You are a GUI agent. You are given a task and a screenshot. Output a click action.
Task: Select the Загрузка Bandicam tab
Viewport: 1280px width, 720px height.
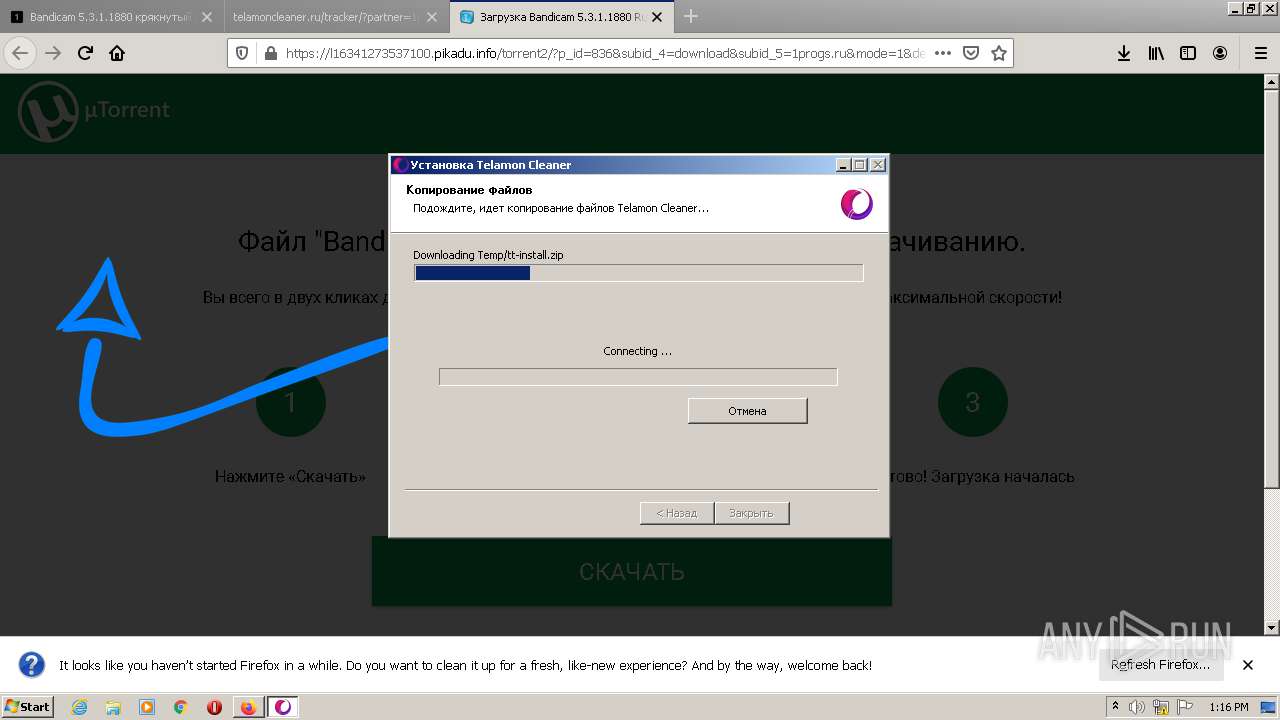click(x=561, y=17)
